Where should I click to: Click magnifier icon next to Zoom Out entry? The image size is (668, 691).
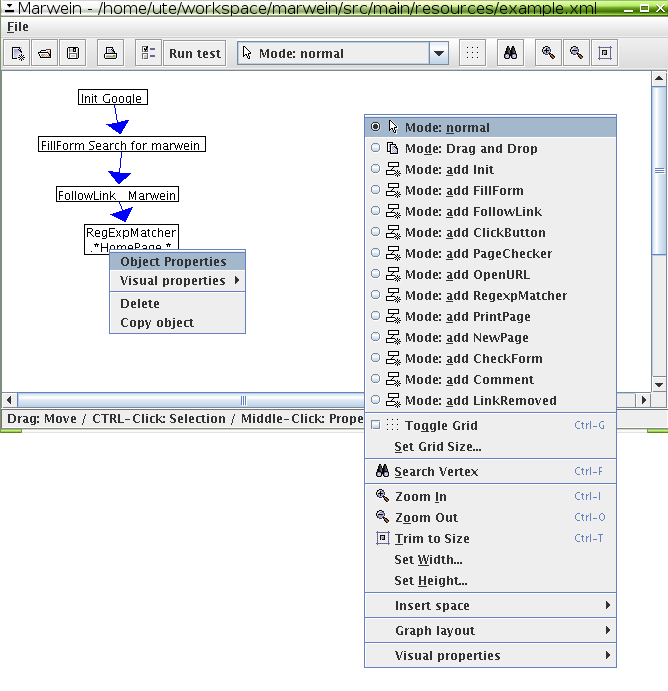click(x=382, y=516)
